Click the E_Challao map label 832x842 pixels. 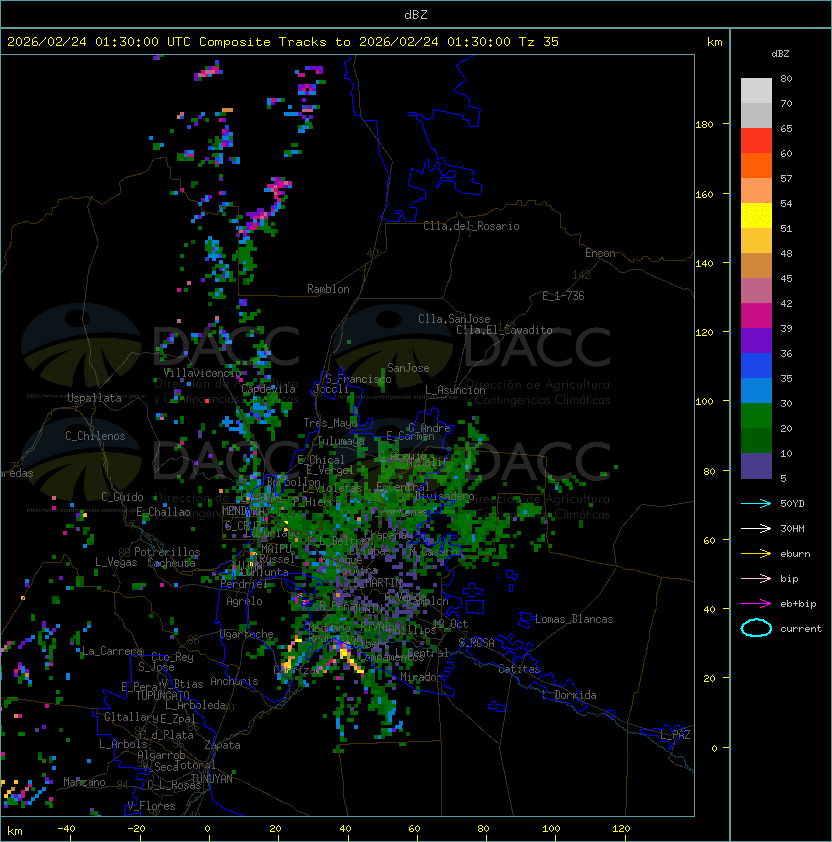coord(163,512)
